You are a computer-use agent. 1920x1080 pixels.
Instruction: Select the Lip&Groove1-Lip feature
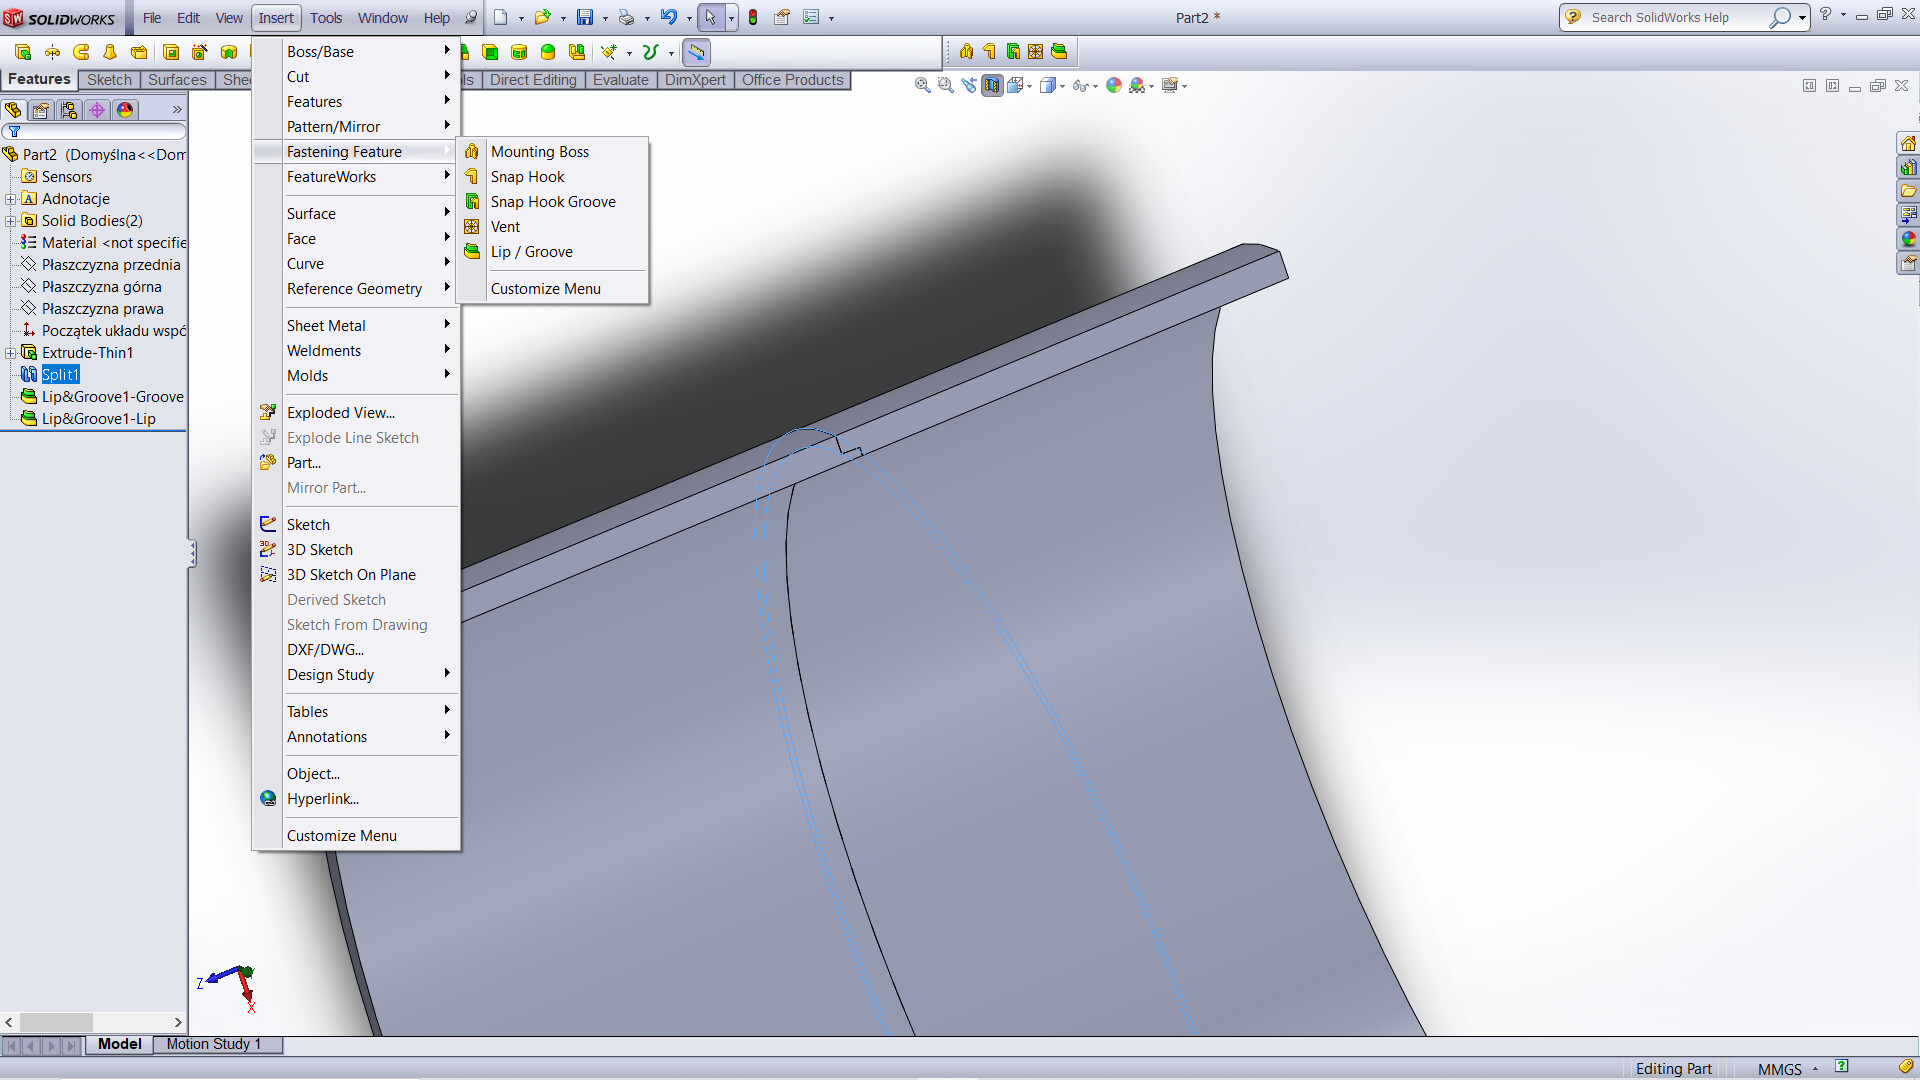tap(98, 419)
